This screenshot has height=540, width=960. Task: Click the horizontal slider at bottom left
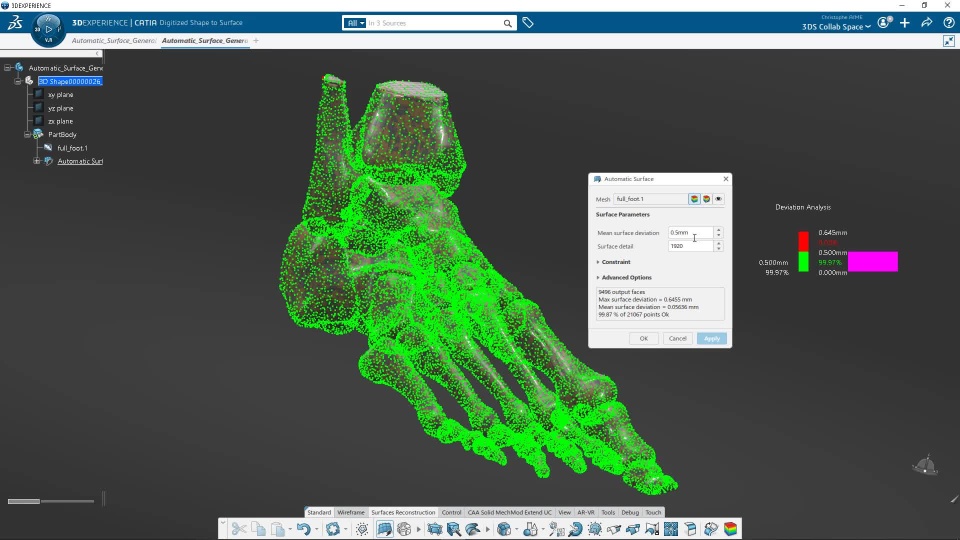point(51,501)
